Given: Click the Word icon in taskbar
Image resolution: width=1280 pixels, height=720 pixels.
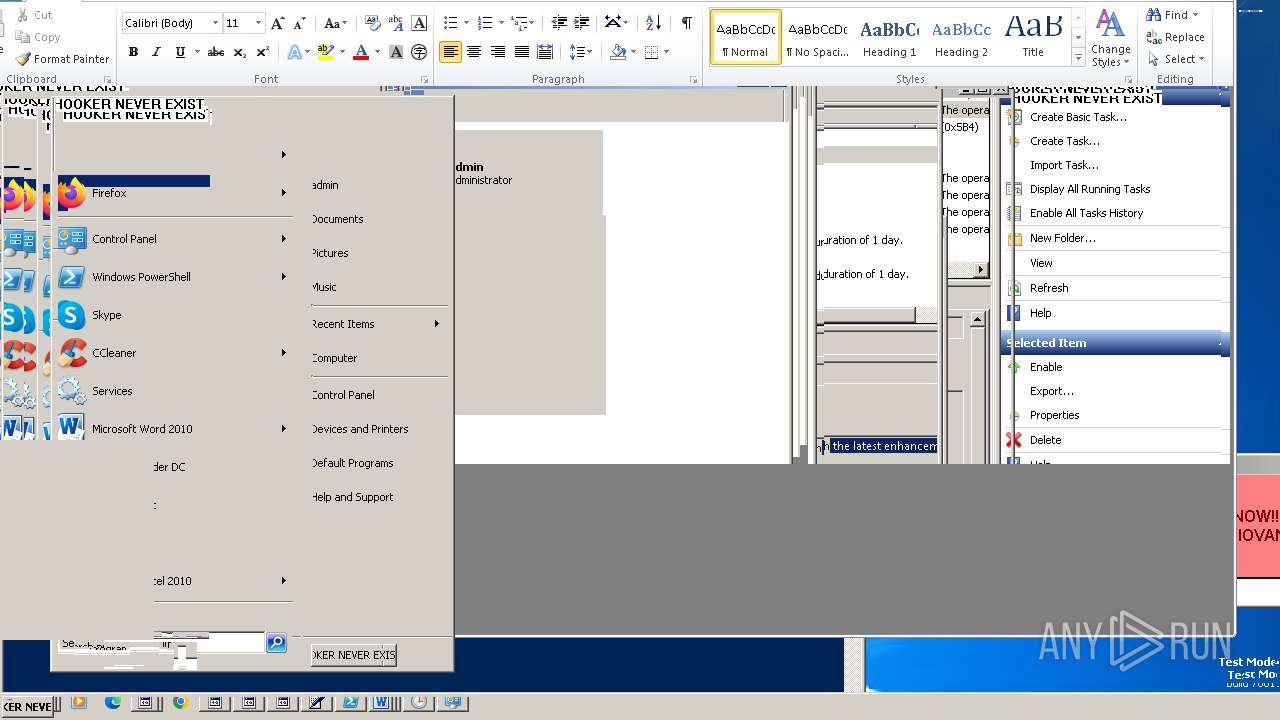Looking at the screenshot, I should pos(382,703).
